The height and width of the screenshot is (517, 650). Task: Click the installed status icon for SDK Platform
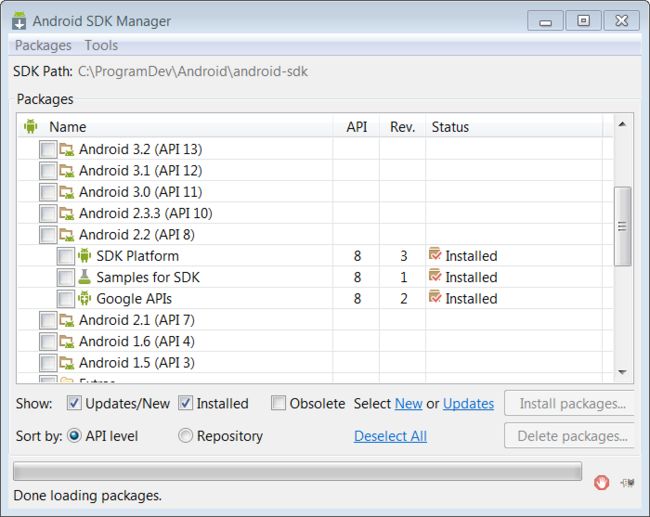coord(435,254)
